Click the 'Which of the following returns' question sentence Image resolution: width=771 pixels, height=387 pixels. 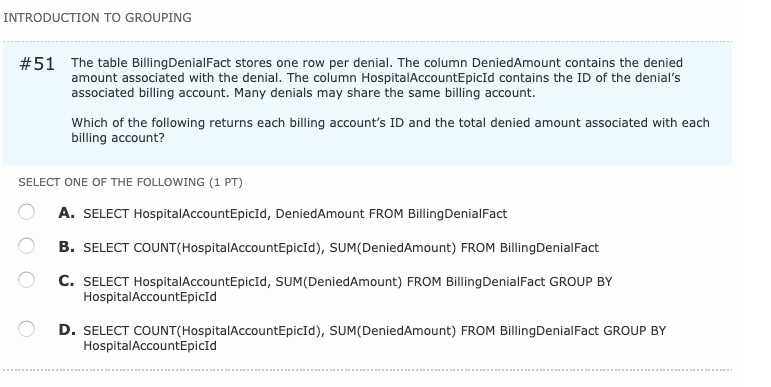[x=390, y=130]
